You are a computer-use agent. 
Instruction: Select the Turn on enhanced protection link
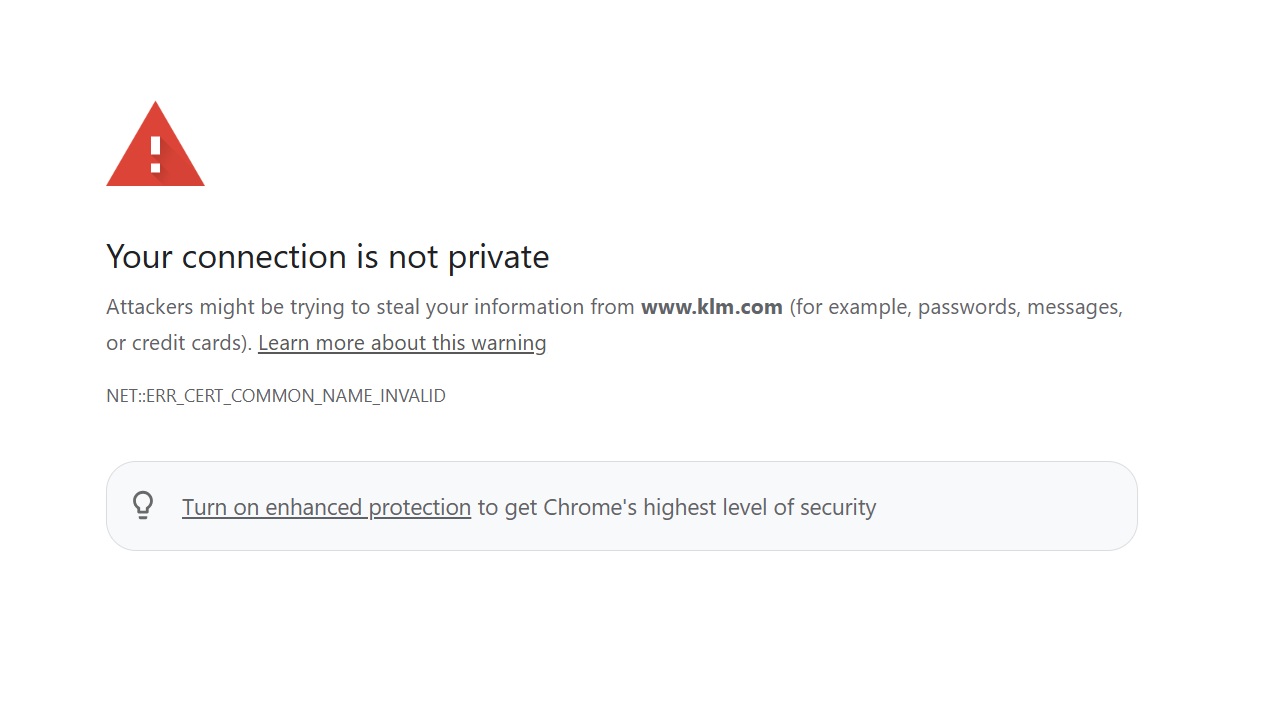point(326,507)
